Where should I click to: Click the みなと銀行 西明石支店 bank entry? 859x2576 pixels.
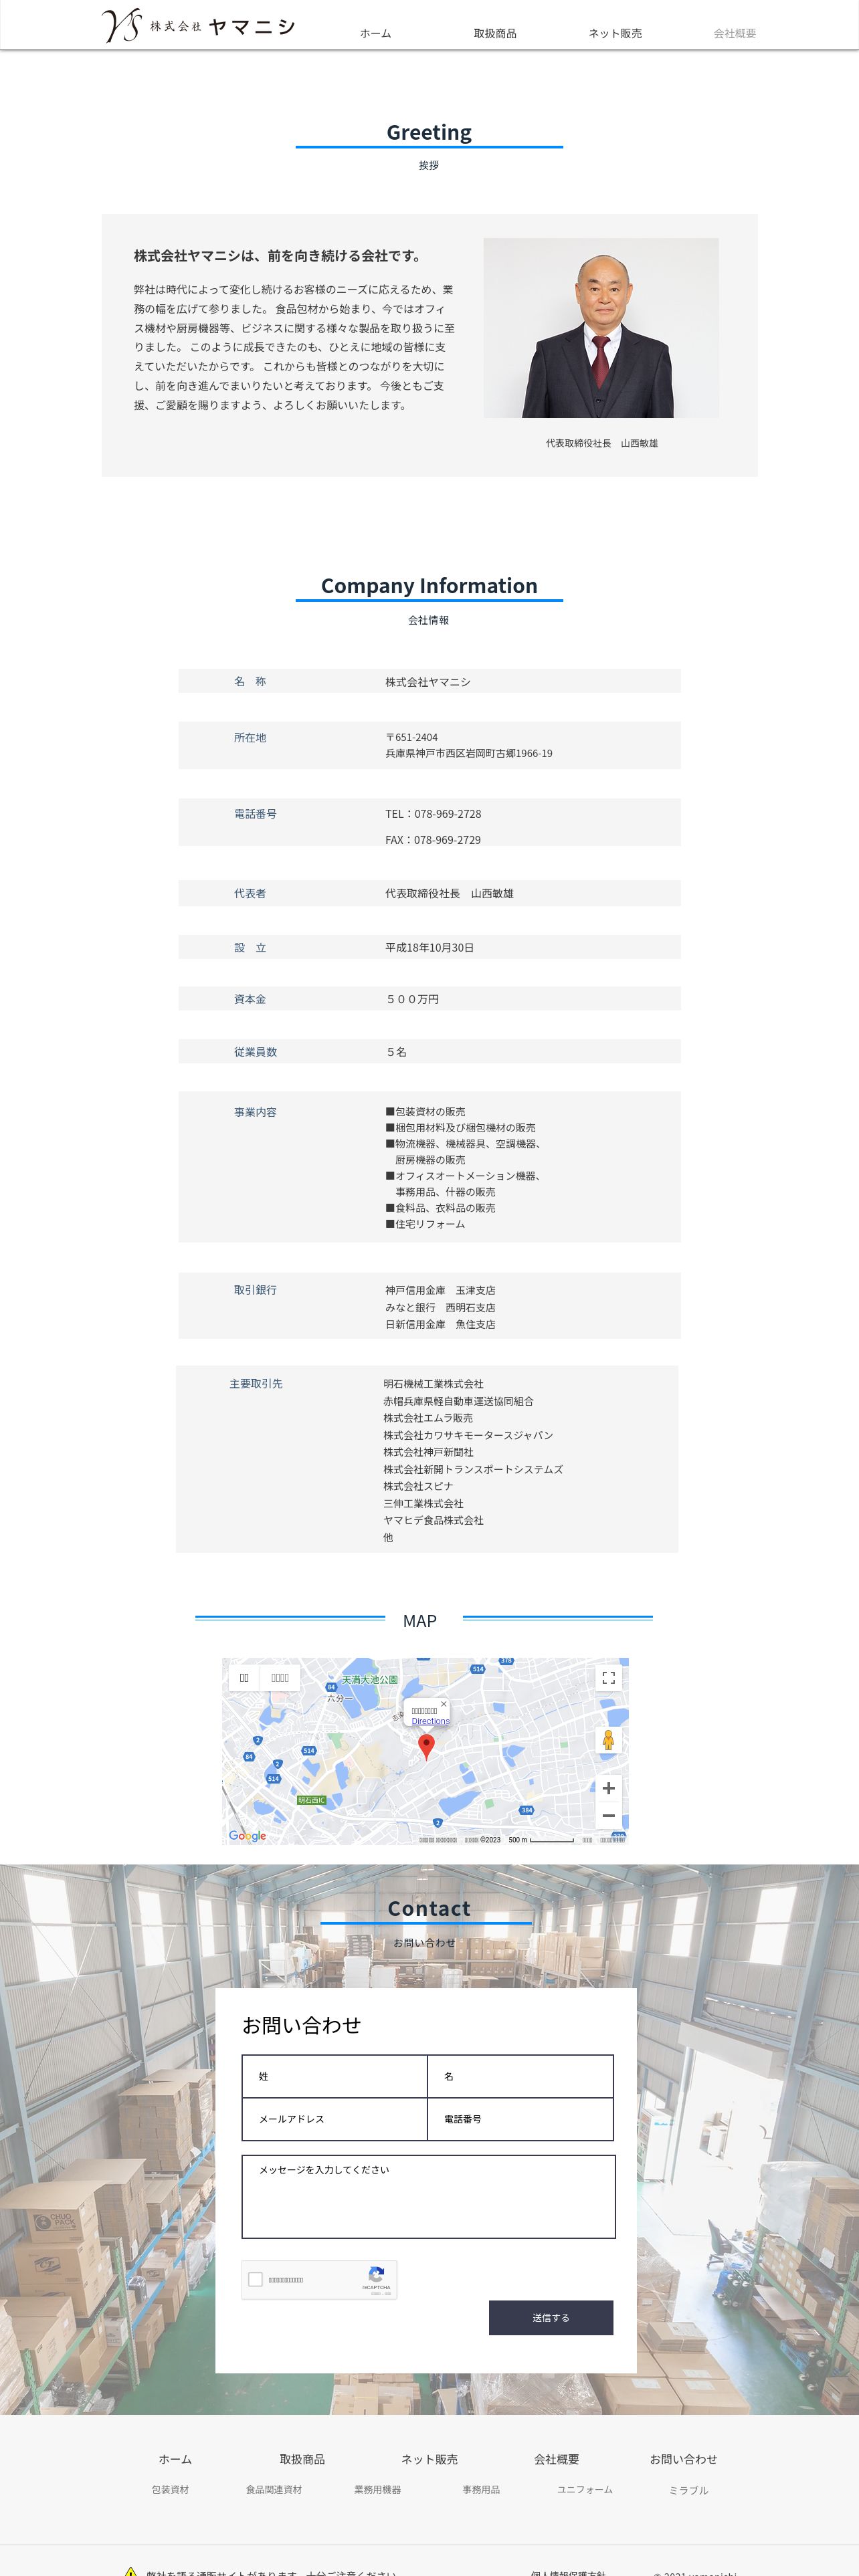(x=440, y=1307)
